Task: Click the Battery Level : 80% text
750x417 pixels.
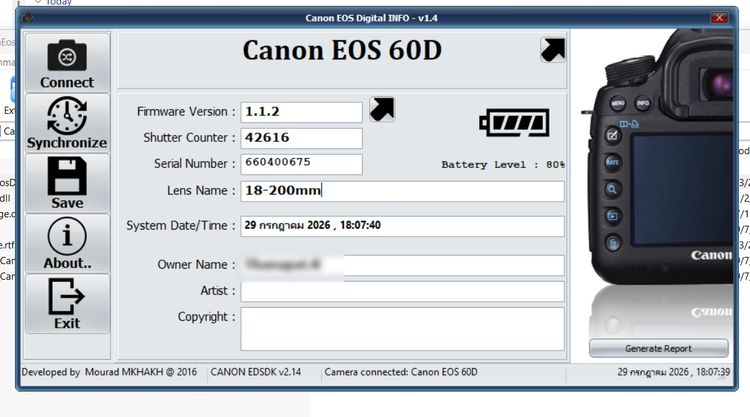Action: 503,165
